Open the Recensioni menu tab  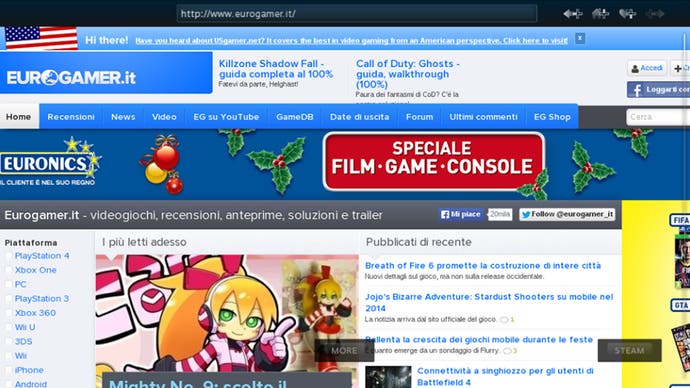click(71, 117)
